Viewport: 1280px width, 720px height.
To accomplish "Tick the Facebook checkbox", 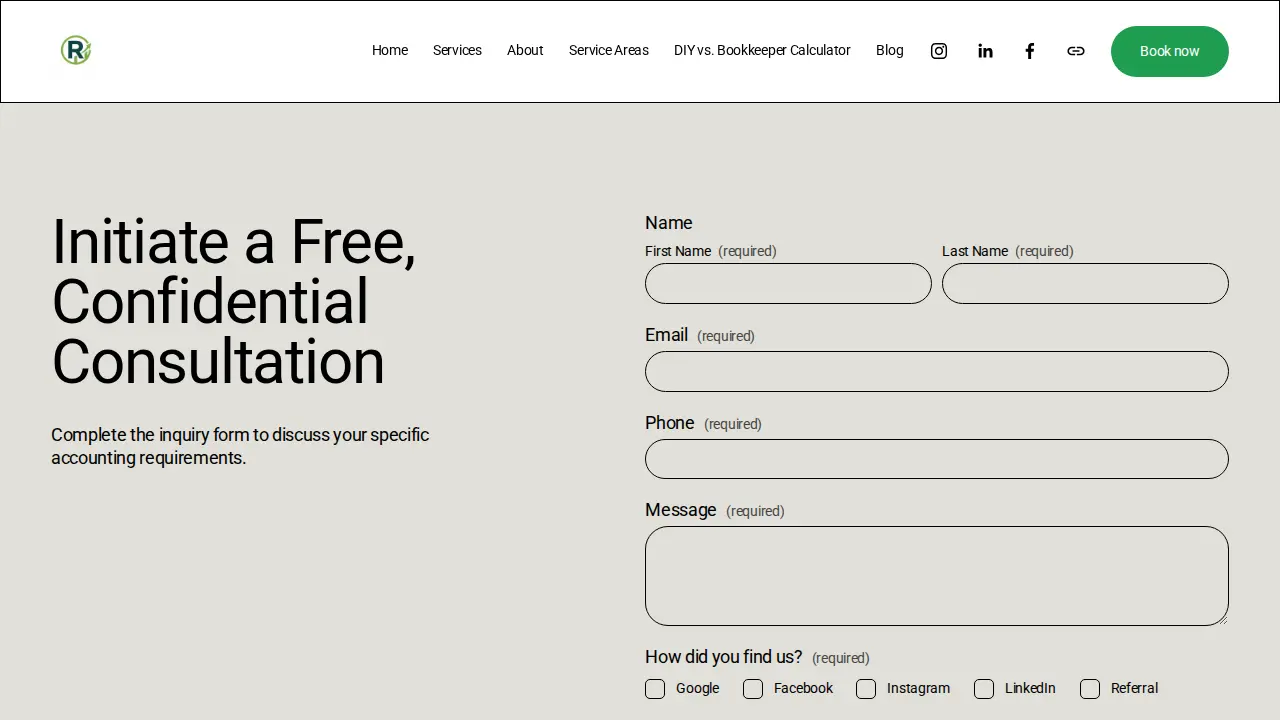I will (753, 689).
